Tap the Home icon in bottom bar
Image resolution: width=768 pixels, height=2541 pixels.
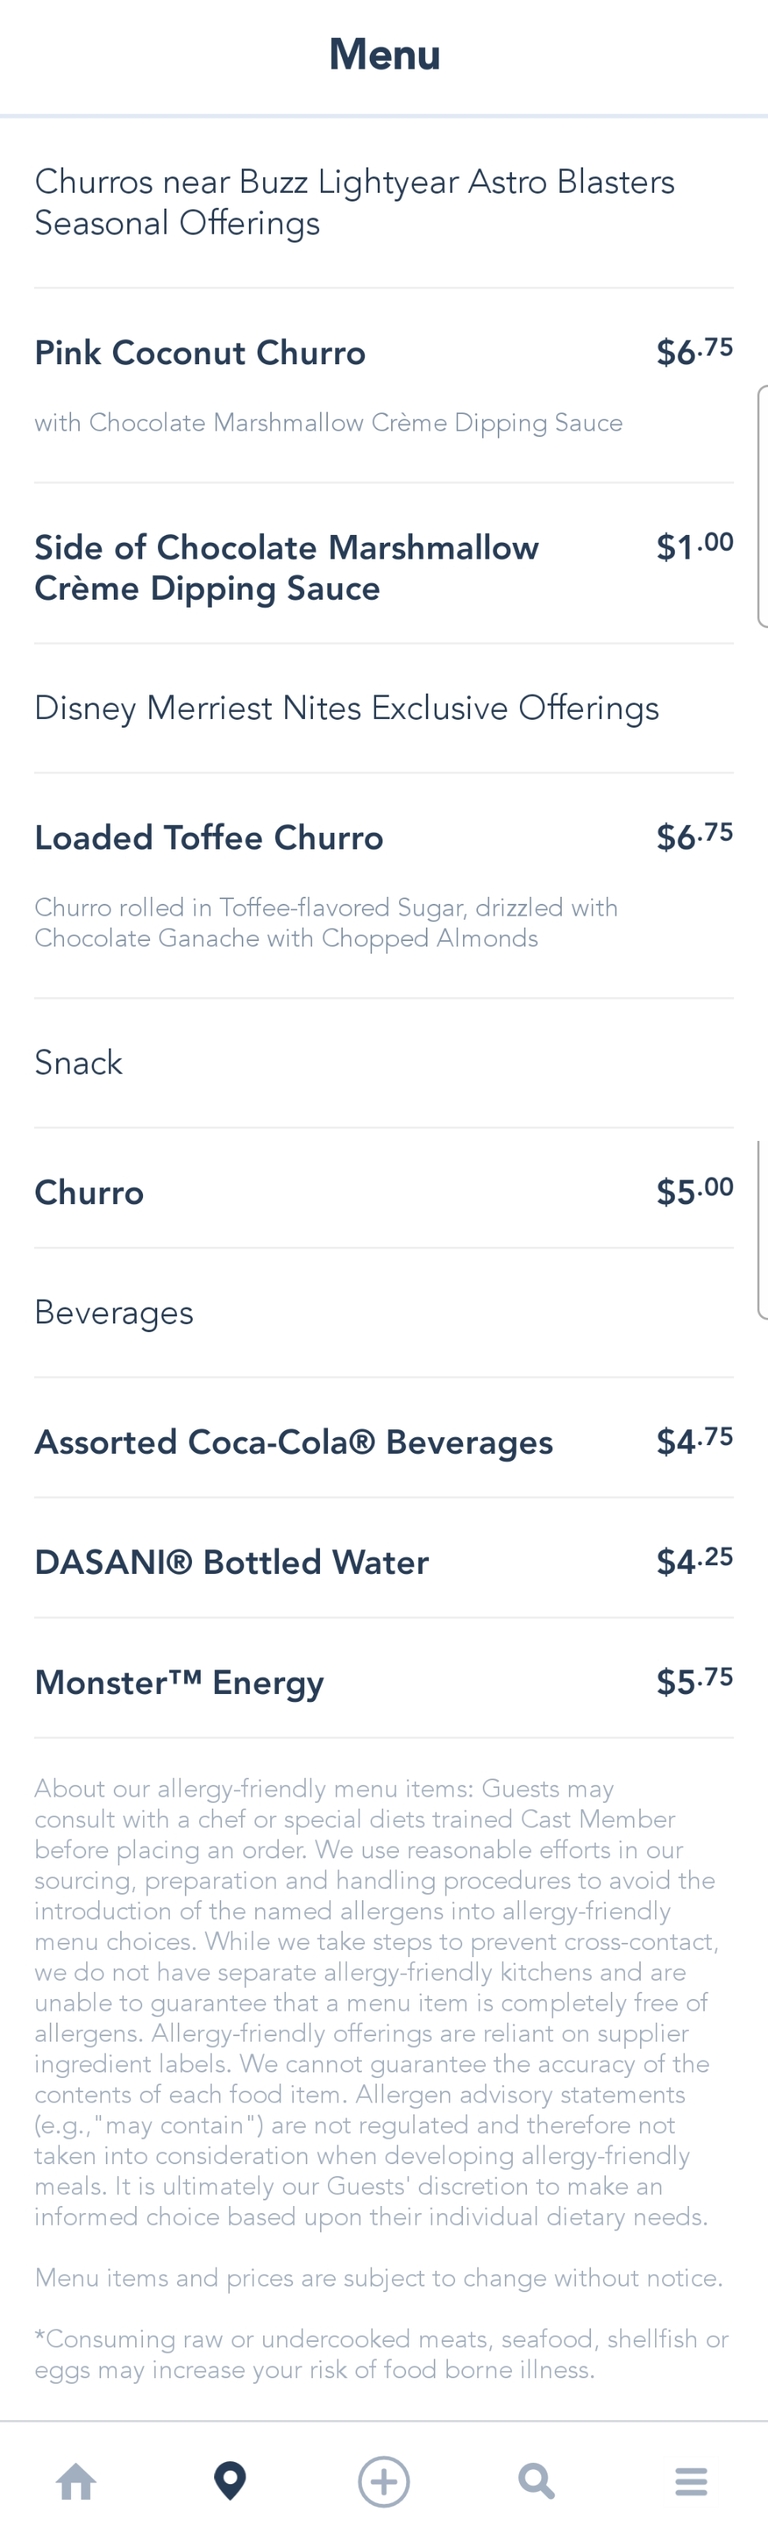tap(77, 2480)
